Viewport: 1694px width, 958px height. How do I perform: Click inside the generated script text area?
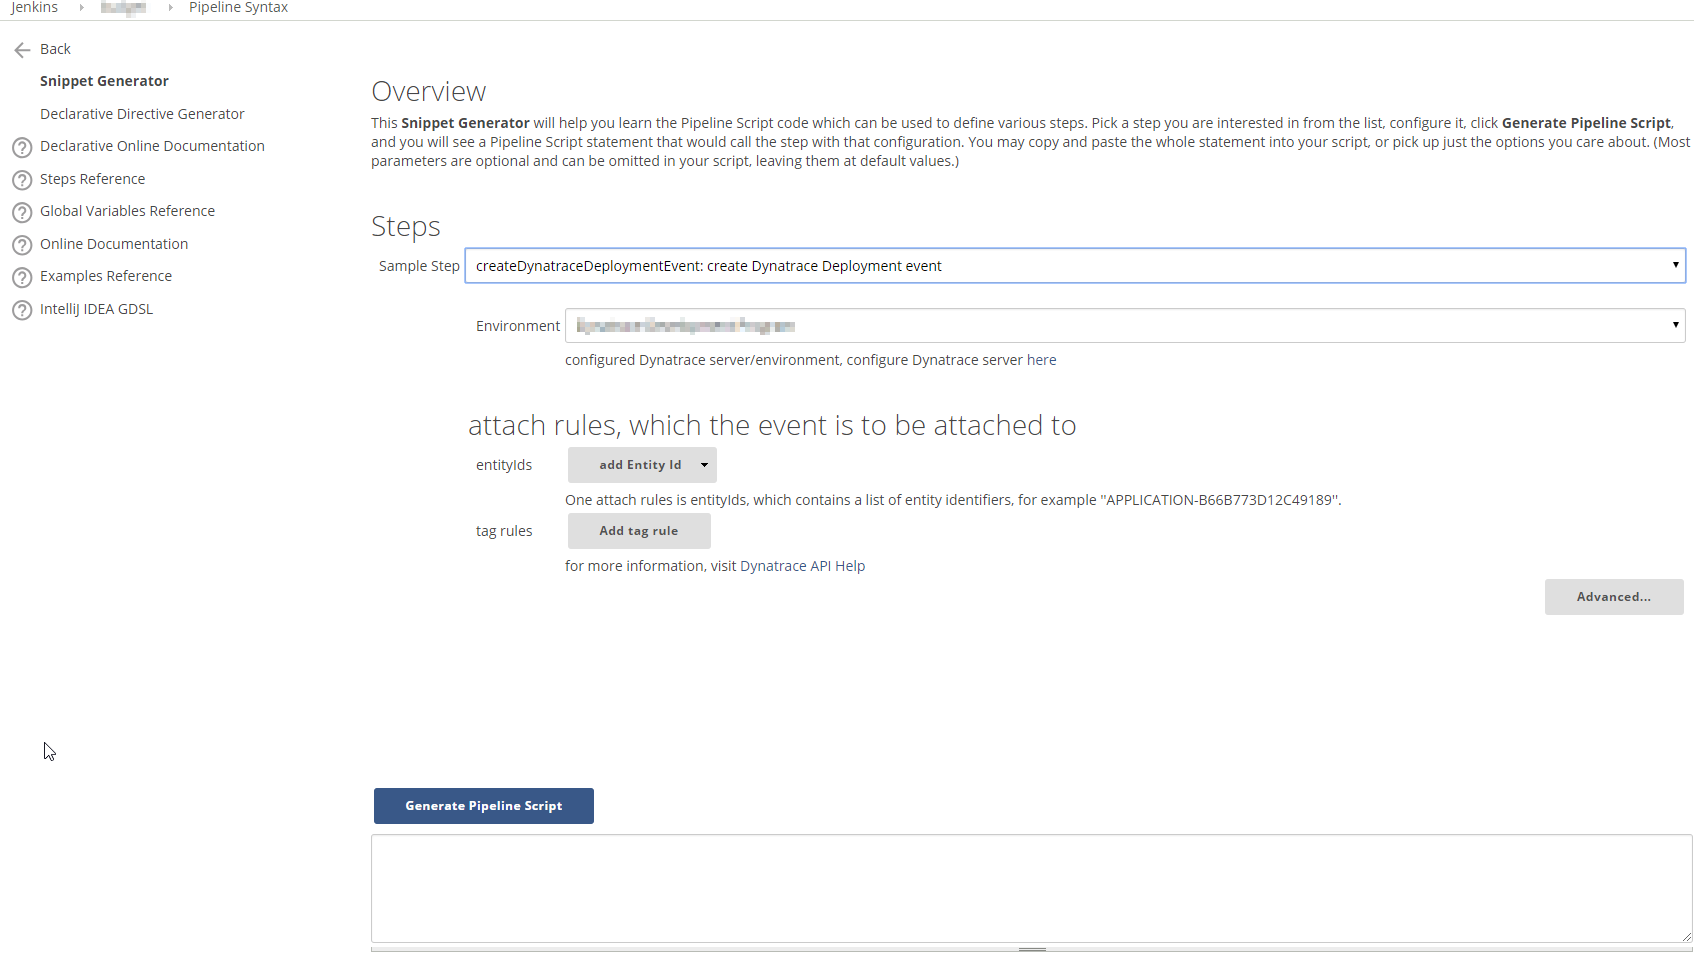[1030, 888]
